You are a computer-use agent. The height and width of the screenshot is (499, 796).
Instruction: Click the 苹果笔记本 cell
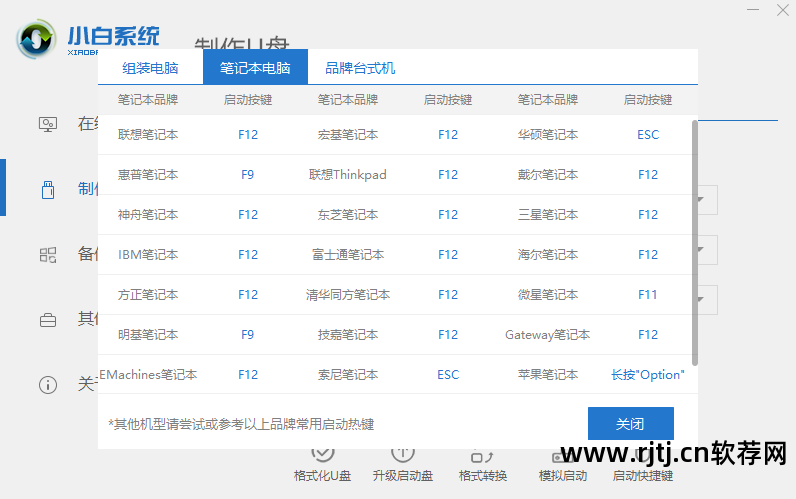[x=548, y=375]
